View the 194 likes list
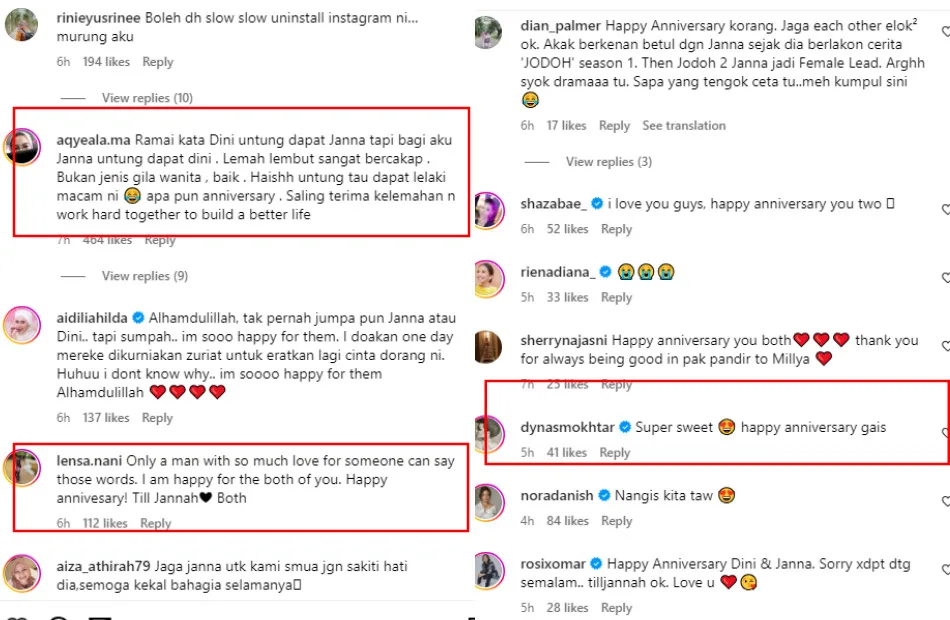Screen dimensions: 950x620 point(106,62)
